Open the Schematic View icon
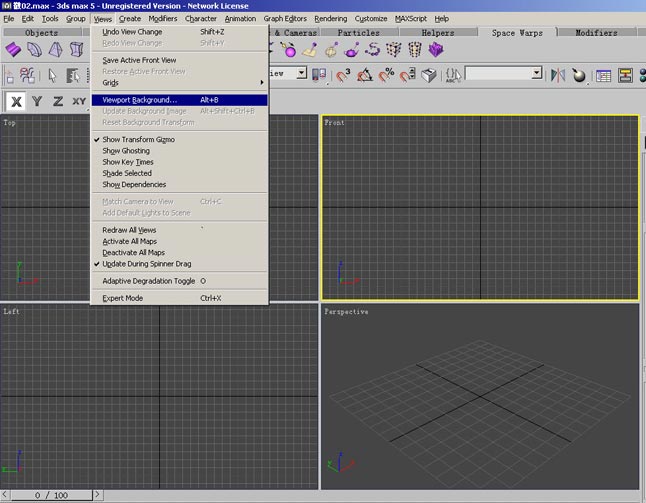The width and height of the screenshot is (646, 503). pos(625,76)
